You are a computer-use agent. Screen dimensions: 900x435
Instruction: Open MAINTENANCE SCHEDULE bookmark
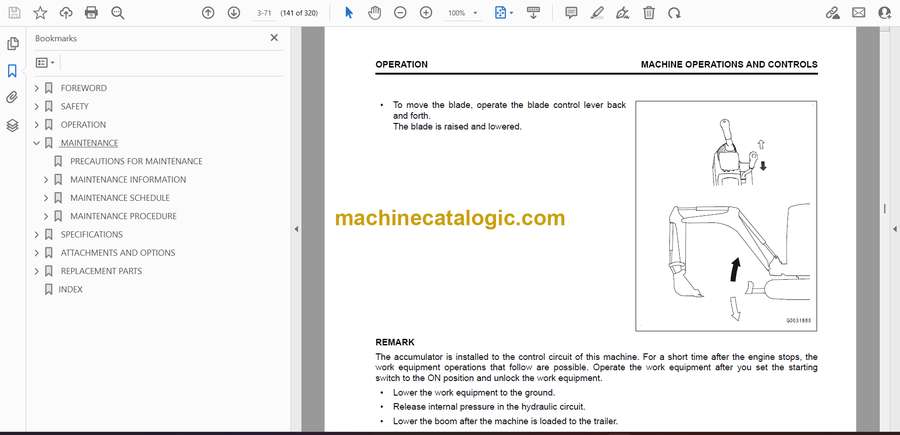(120, 198)
